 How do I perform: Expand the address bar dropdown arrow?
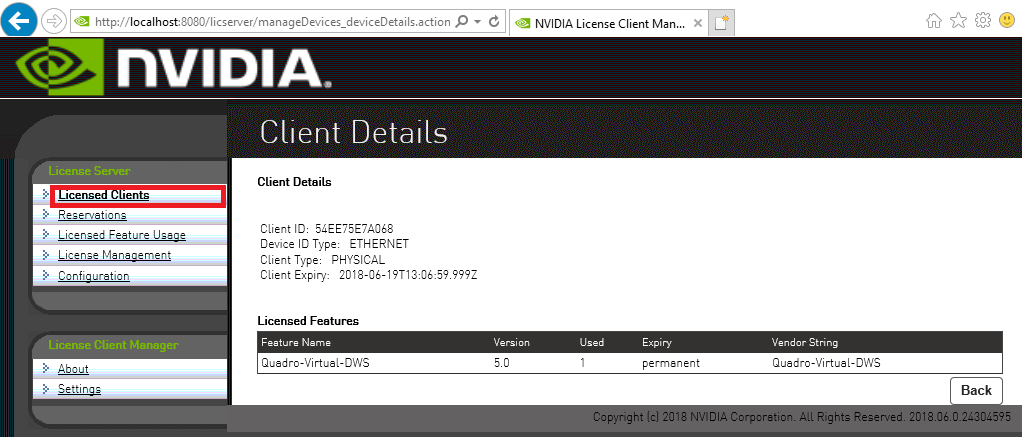click(x=477, y=21)
